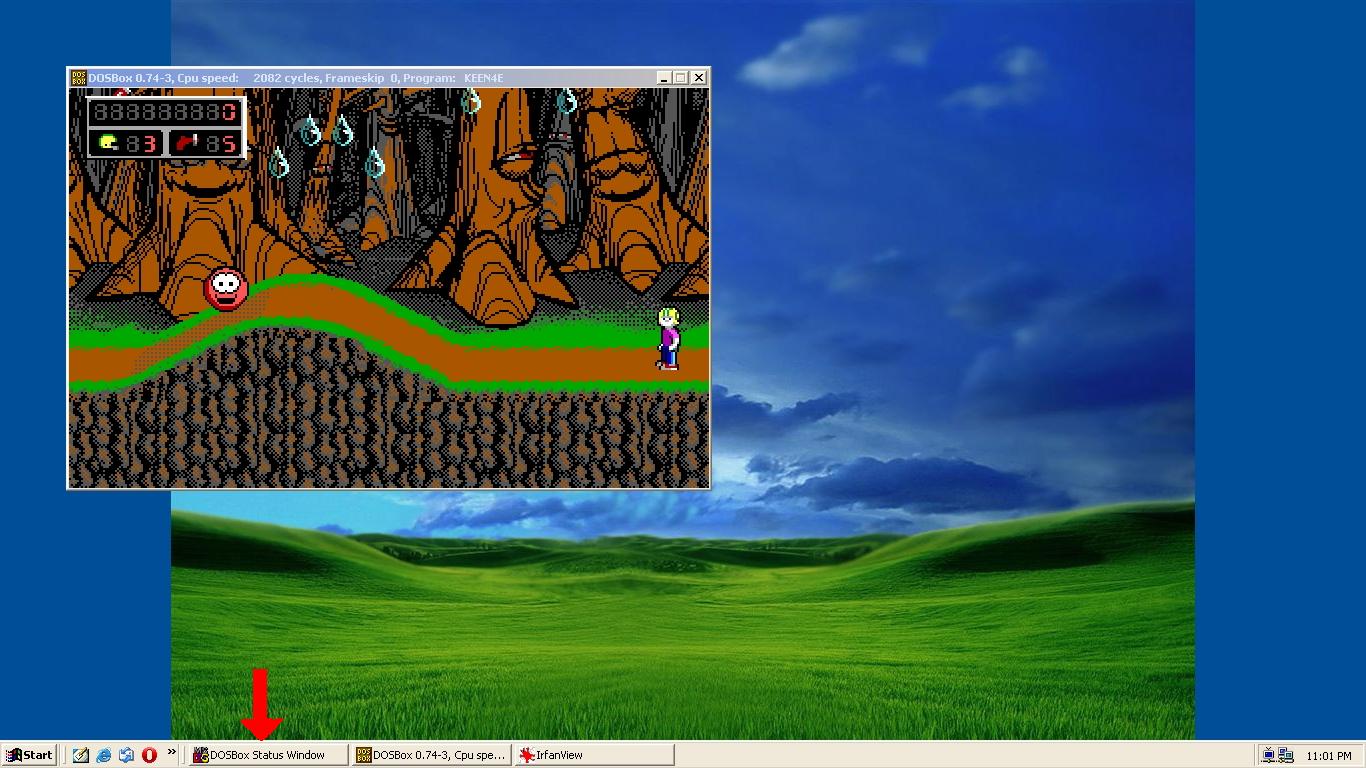This screenshot has height=768, width=1366.
Task: Click the score digit display in game
Action: pos(166,112)
